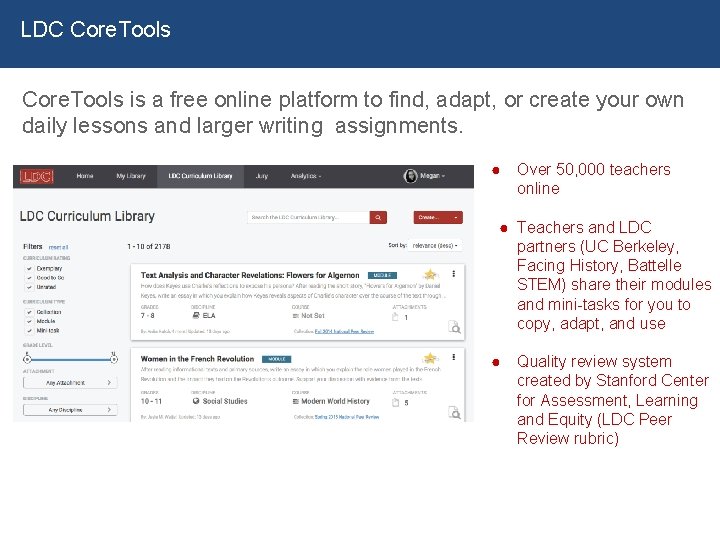The width and height of the screenshot is (720, 540).
Task: Click the MODULE badge on French Revolution card
Action: (276, 359)
